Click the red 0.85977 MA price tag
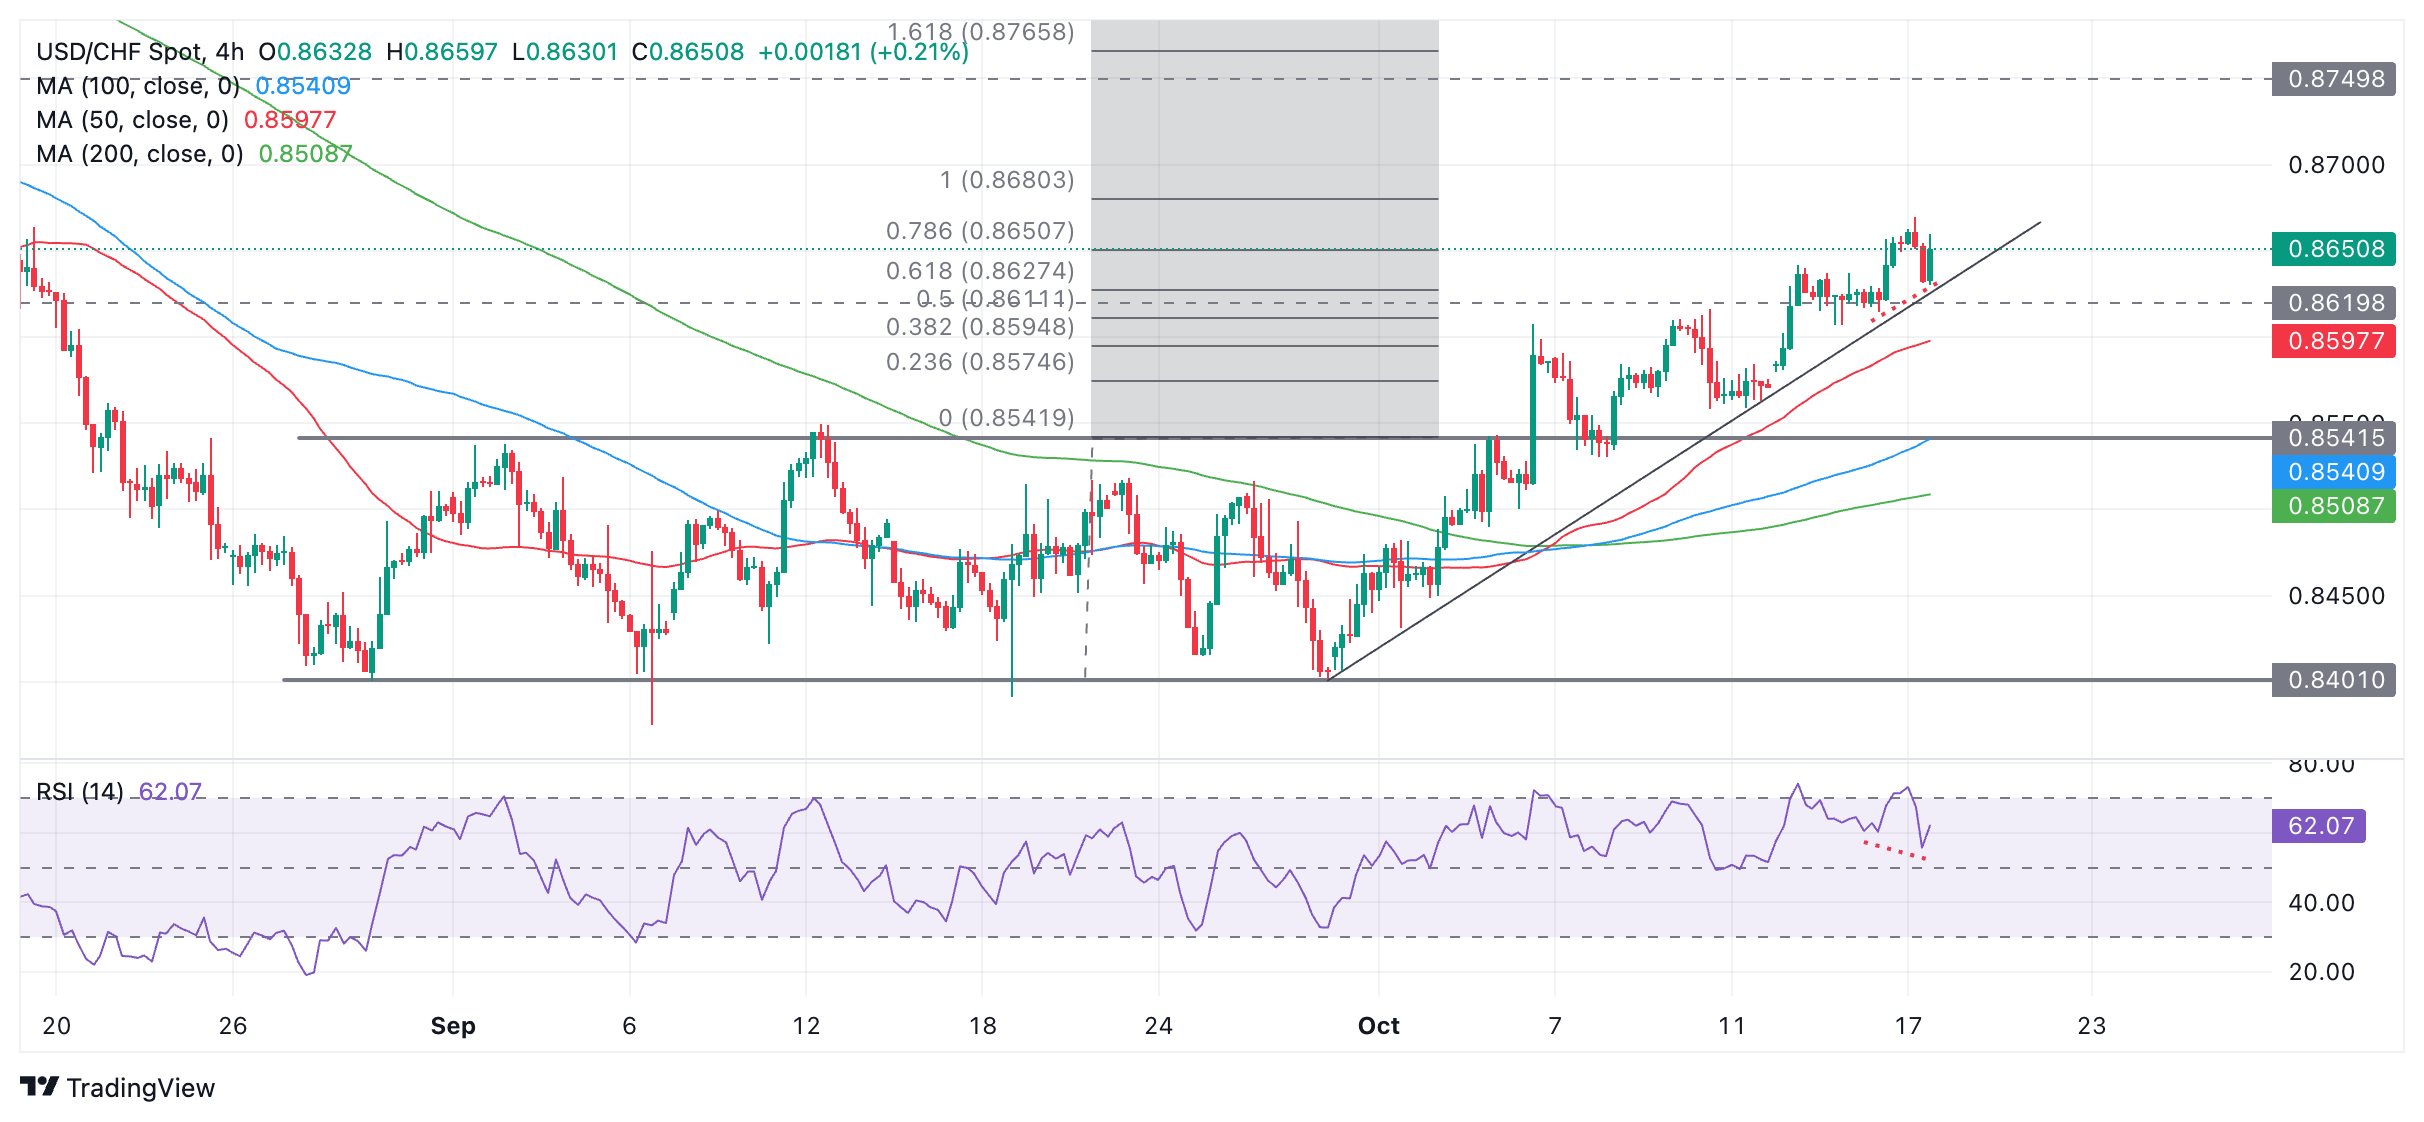The image size is (2424, 1122). 2333,341
